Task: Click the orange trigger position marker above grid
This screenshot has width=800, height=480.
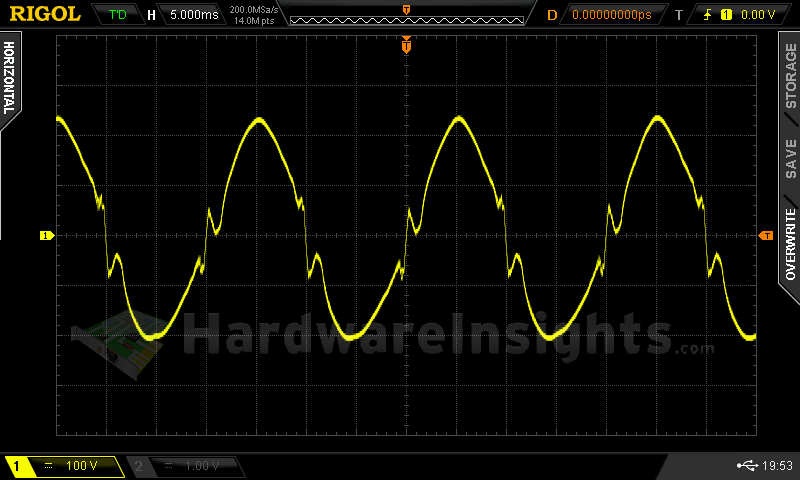Action: [x=406, y=45]
